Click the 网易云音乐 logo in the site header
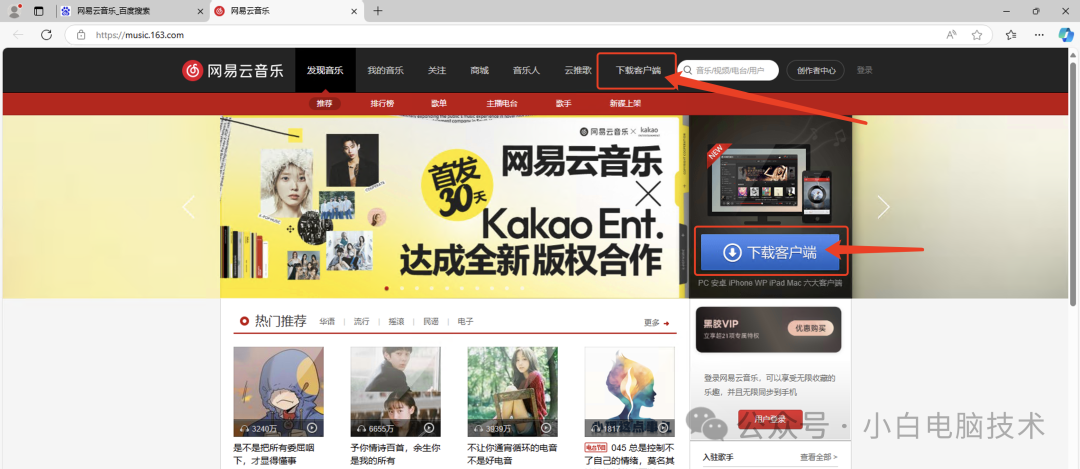The image size is (1080, 469). pos(233,70)
